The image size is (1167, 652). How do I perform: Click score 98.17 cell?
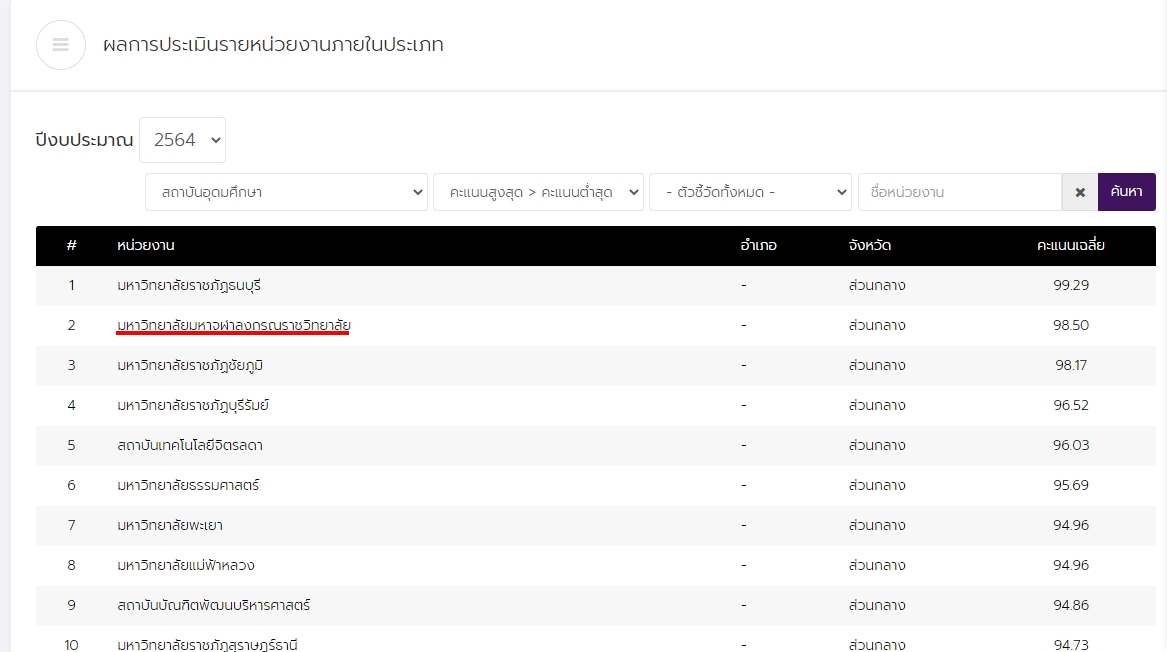tap(1071, 365)
